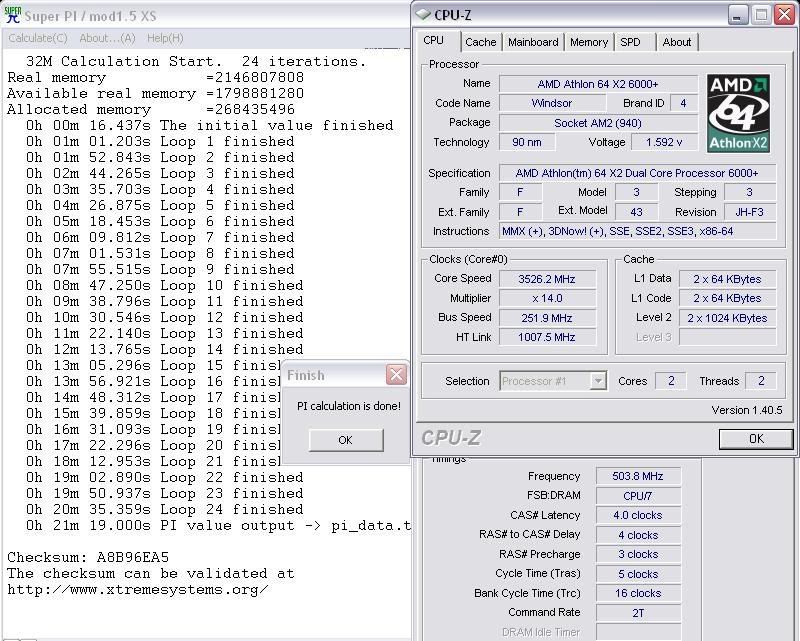Switch to the SPD tab in CPU-Z
Screen dimensions: 800x641
click(x=631, y=42)
